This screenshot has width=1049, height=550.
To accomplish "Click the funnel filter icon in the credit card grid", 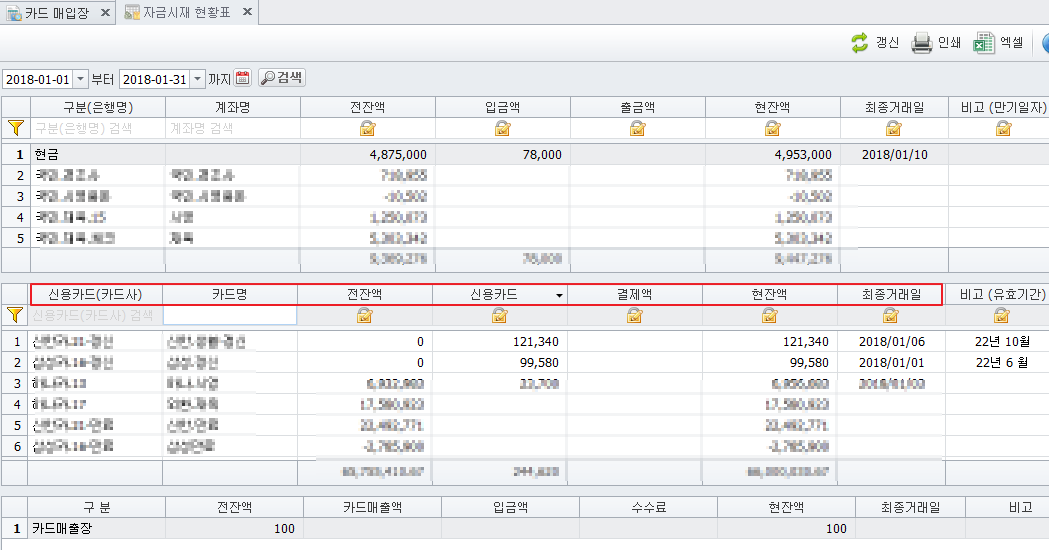I will (x=15, y=315).
